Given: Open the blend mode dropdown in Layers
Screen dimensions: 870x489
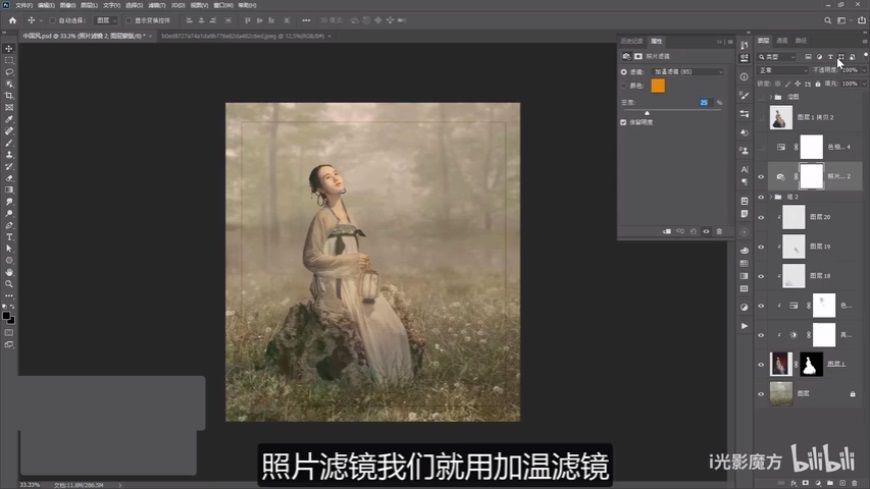Looking at the screenshot, I should point(783,70).
